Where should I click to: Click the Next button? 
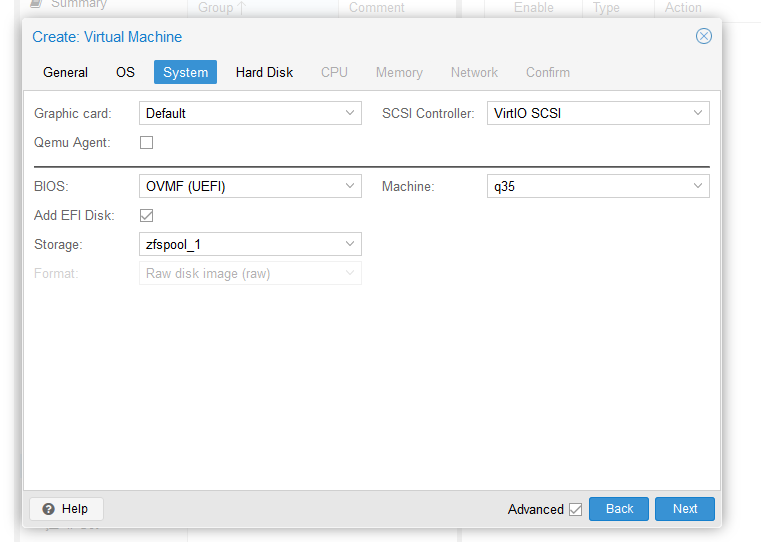[x=685, y=509]
